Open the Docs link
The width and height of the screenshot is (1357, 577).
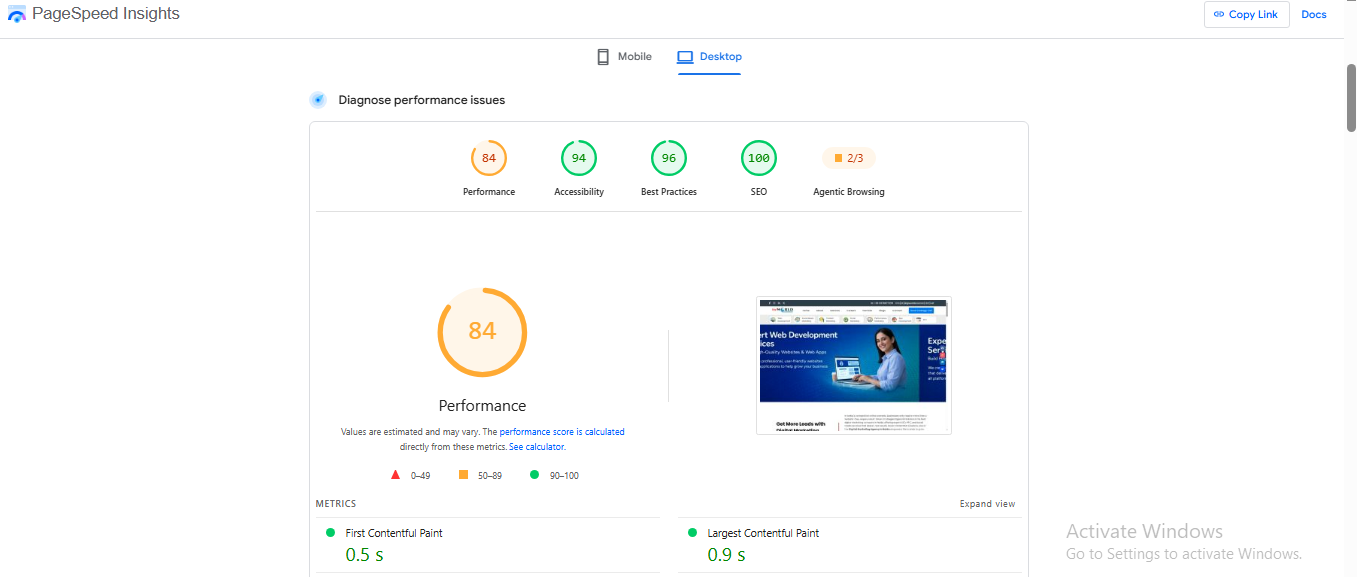coord(1314,14)
